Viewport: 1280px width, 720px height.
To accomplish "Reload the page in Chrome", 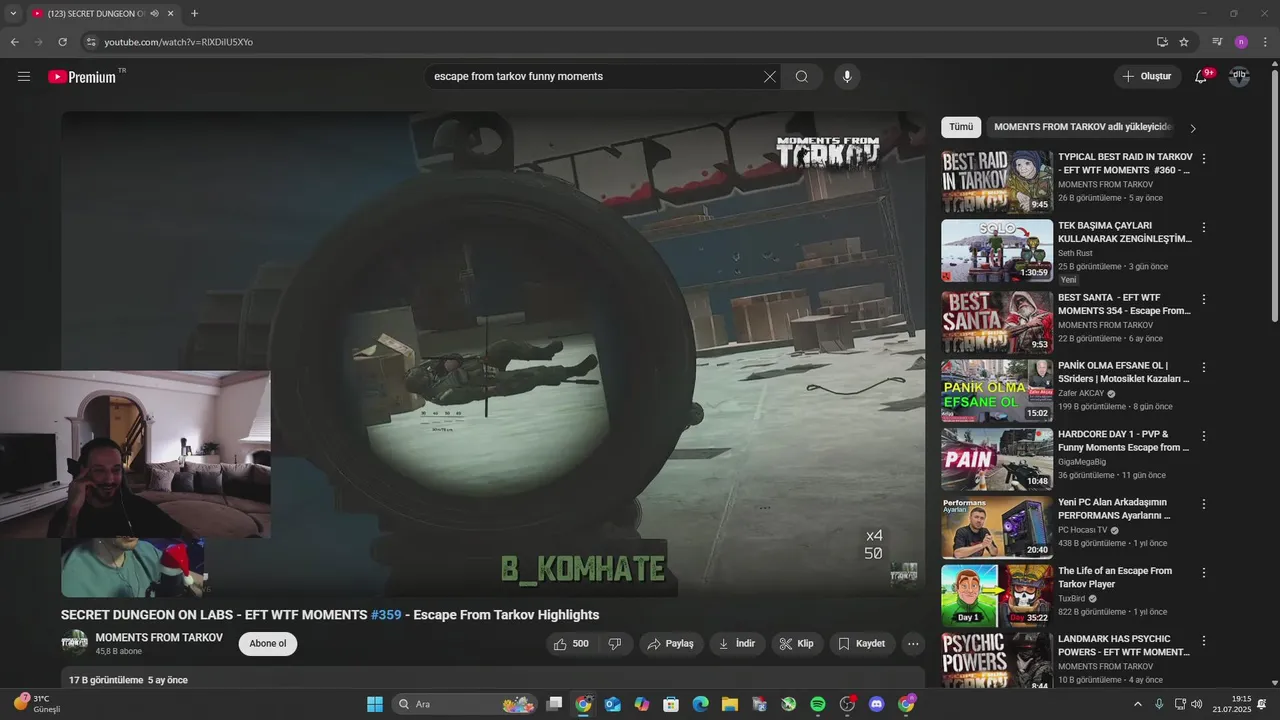I will coord(62,42).
